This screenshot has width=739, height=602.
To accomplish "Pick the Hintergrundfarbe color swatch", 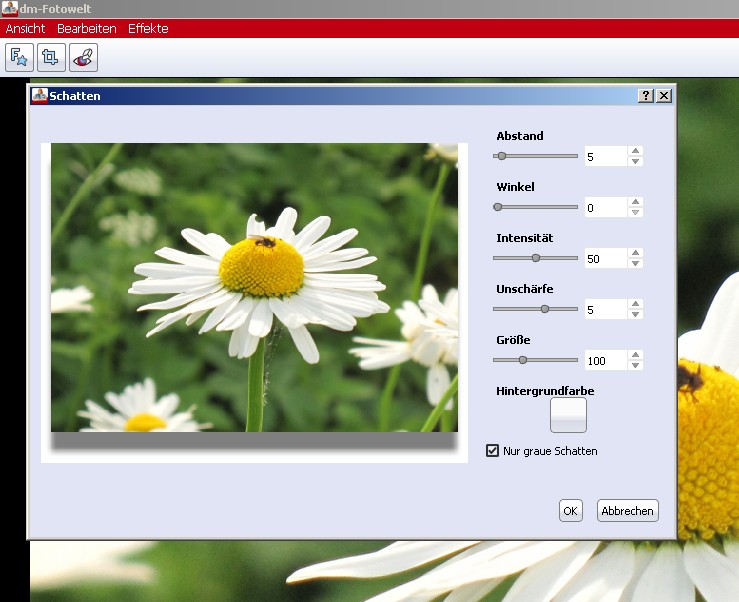I will [x=568, y=415].
